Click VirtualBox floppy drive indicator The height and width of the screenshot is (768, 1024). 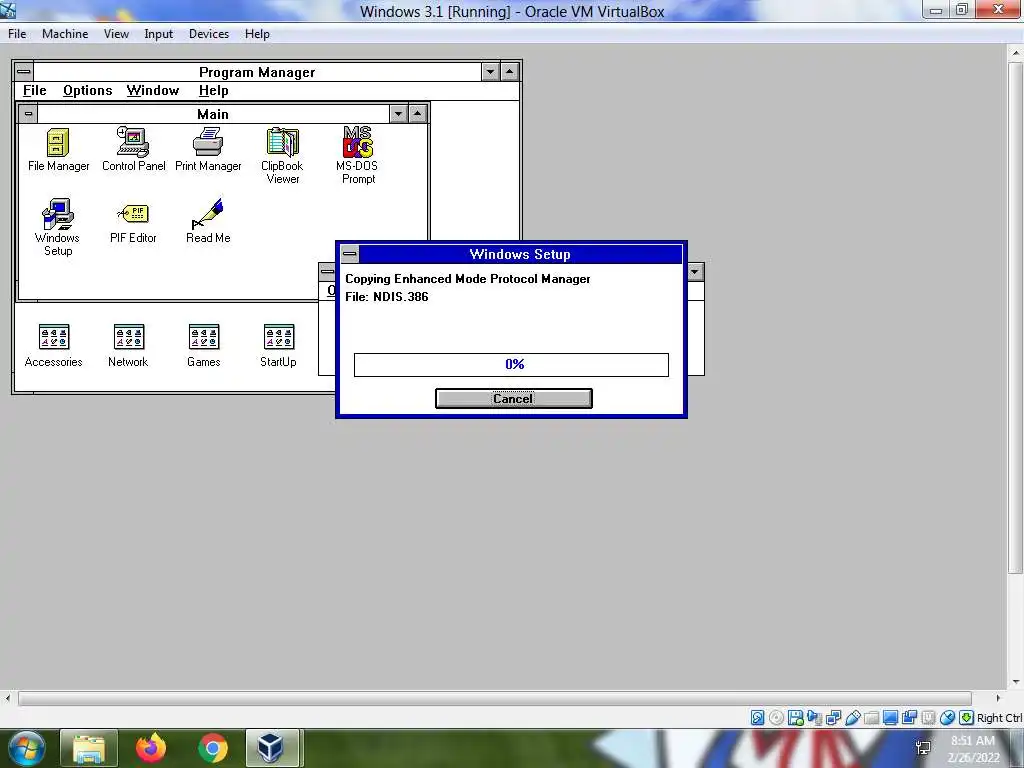795,718
